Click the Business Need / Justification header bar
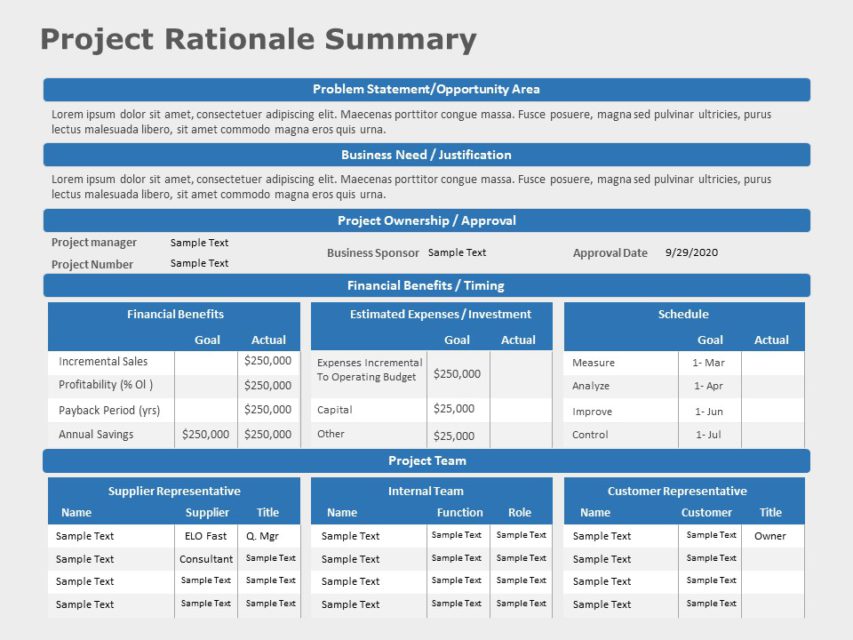Viewport: 853px width, 640px height. coord(426,154)
